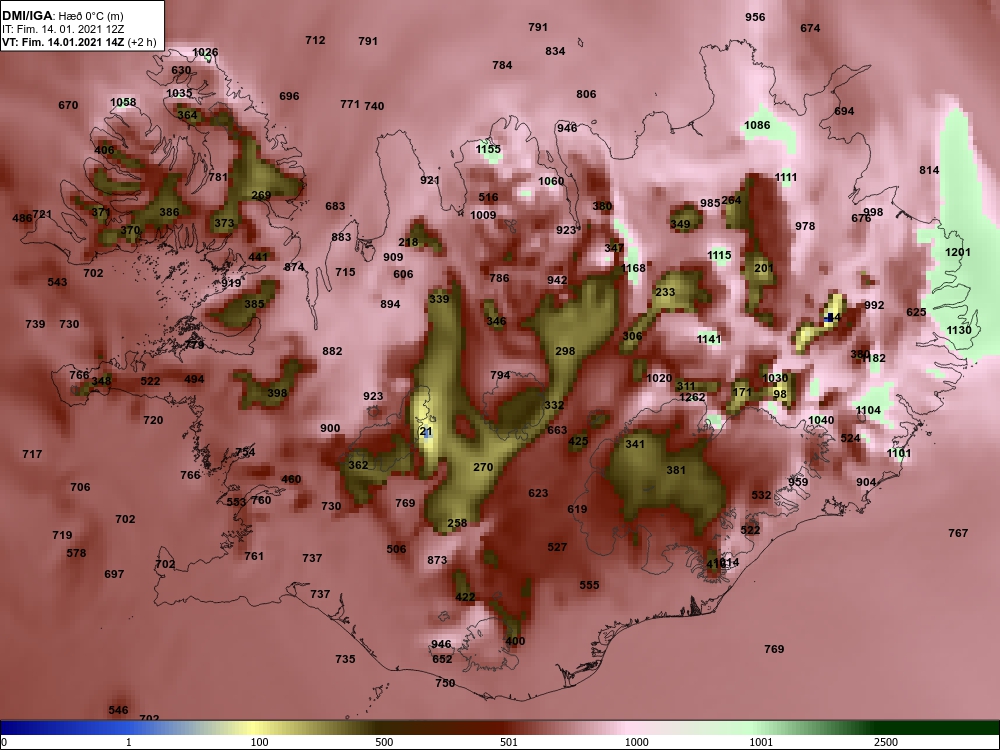Screen dimensions: 1000x750
Task: Select the 1104 label
Action: click(868, 410)
